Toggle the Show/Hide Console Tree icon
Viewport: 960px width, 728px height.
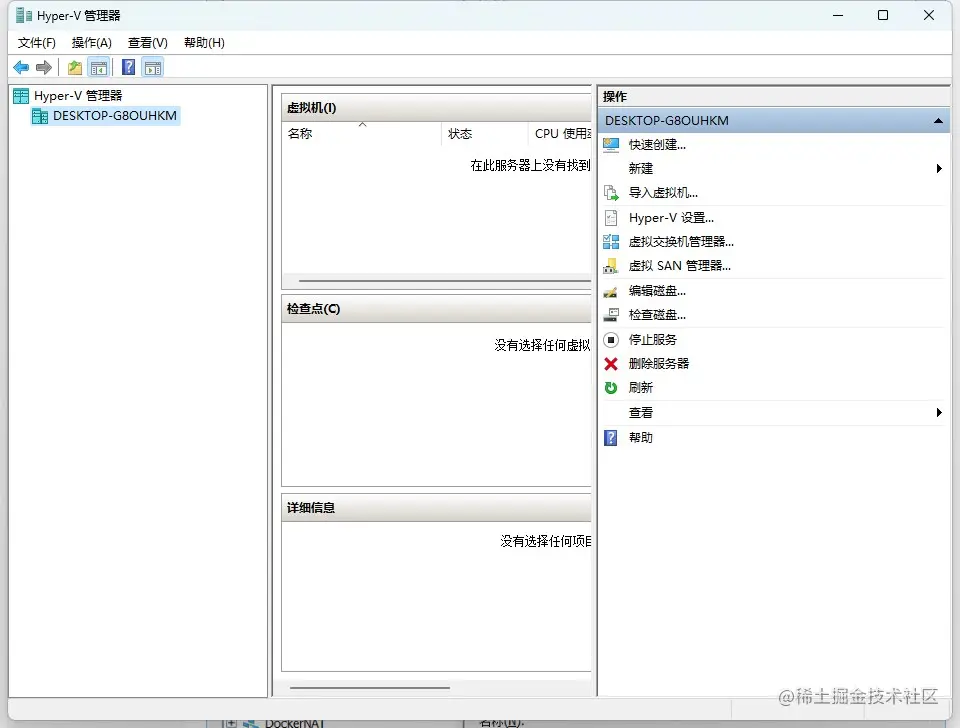[99, 67]
